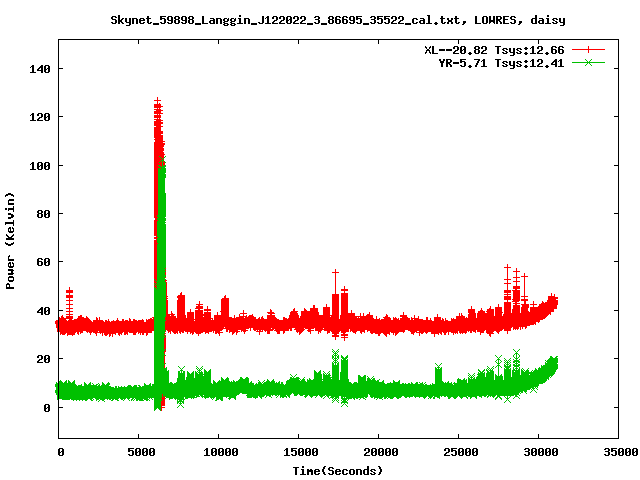640x480 pixels.
Task: Click the 5000 x-axis tick label
Action: [141, 452]
